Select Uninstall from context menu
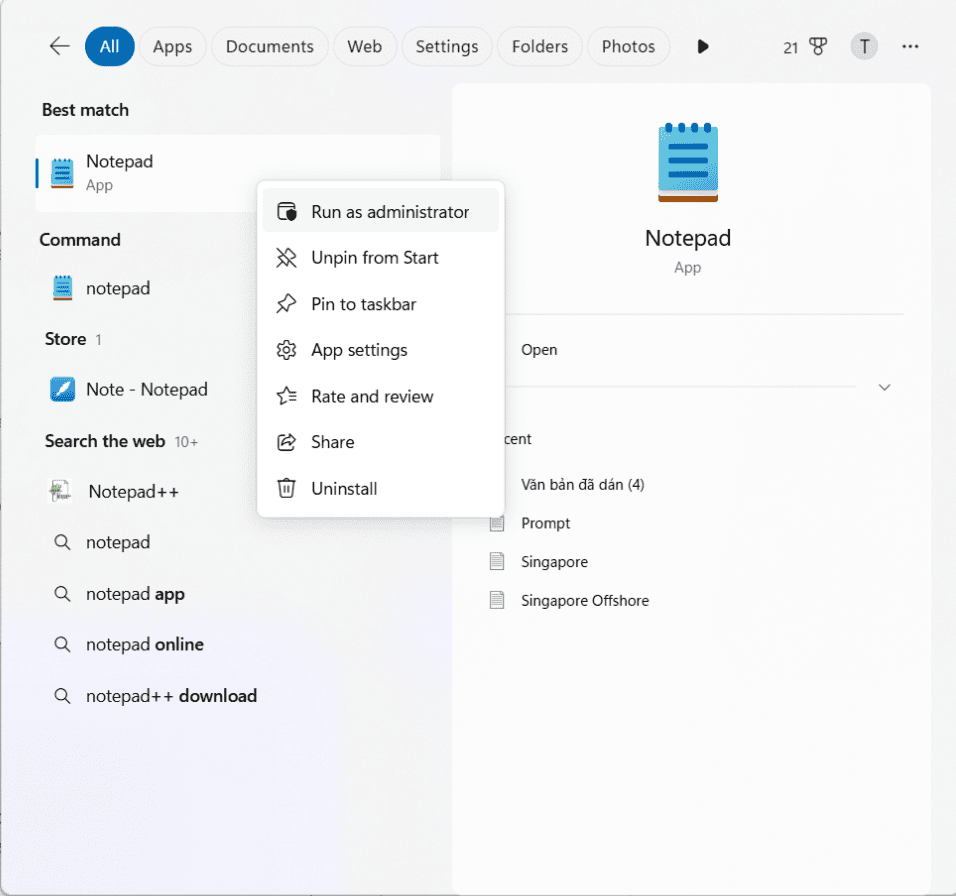Viewport: 956px width, 896px height. click(380, 488)
